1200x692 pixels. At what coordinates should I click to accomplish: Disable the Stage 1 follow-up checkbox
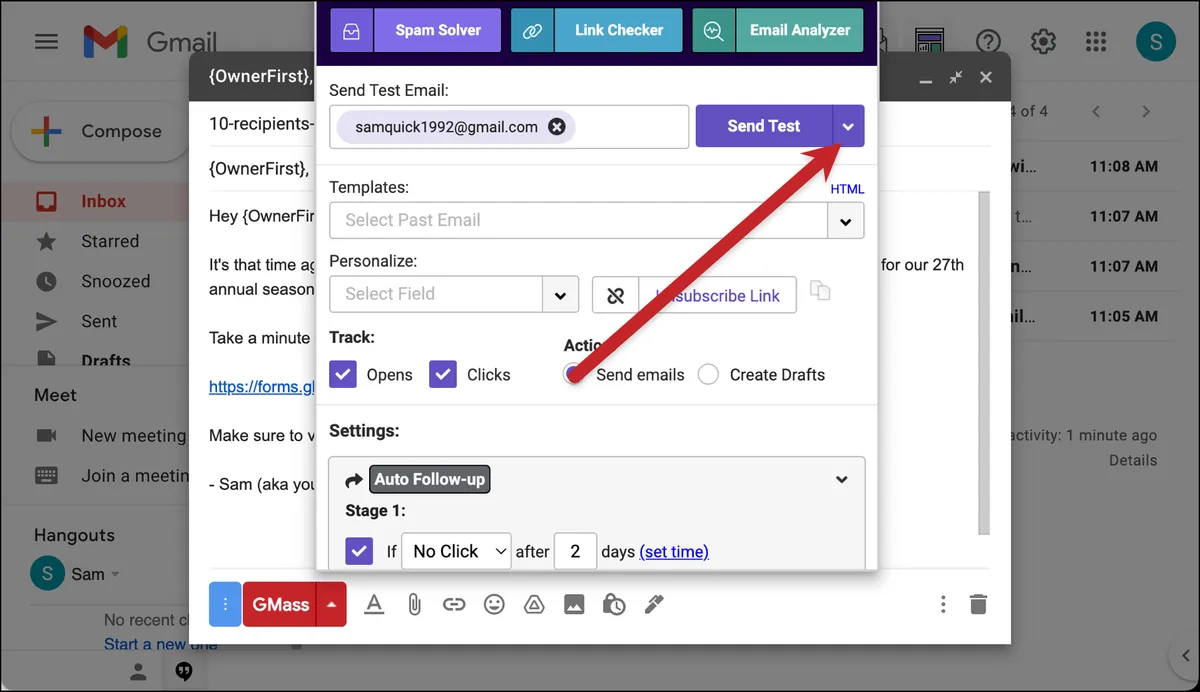[359, 551]
